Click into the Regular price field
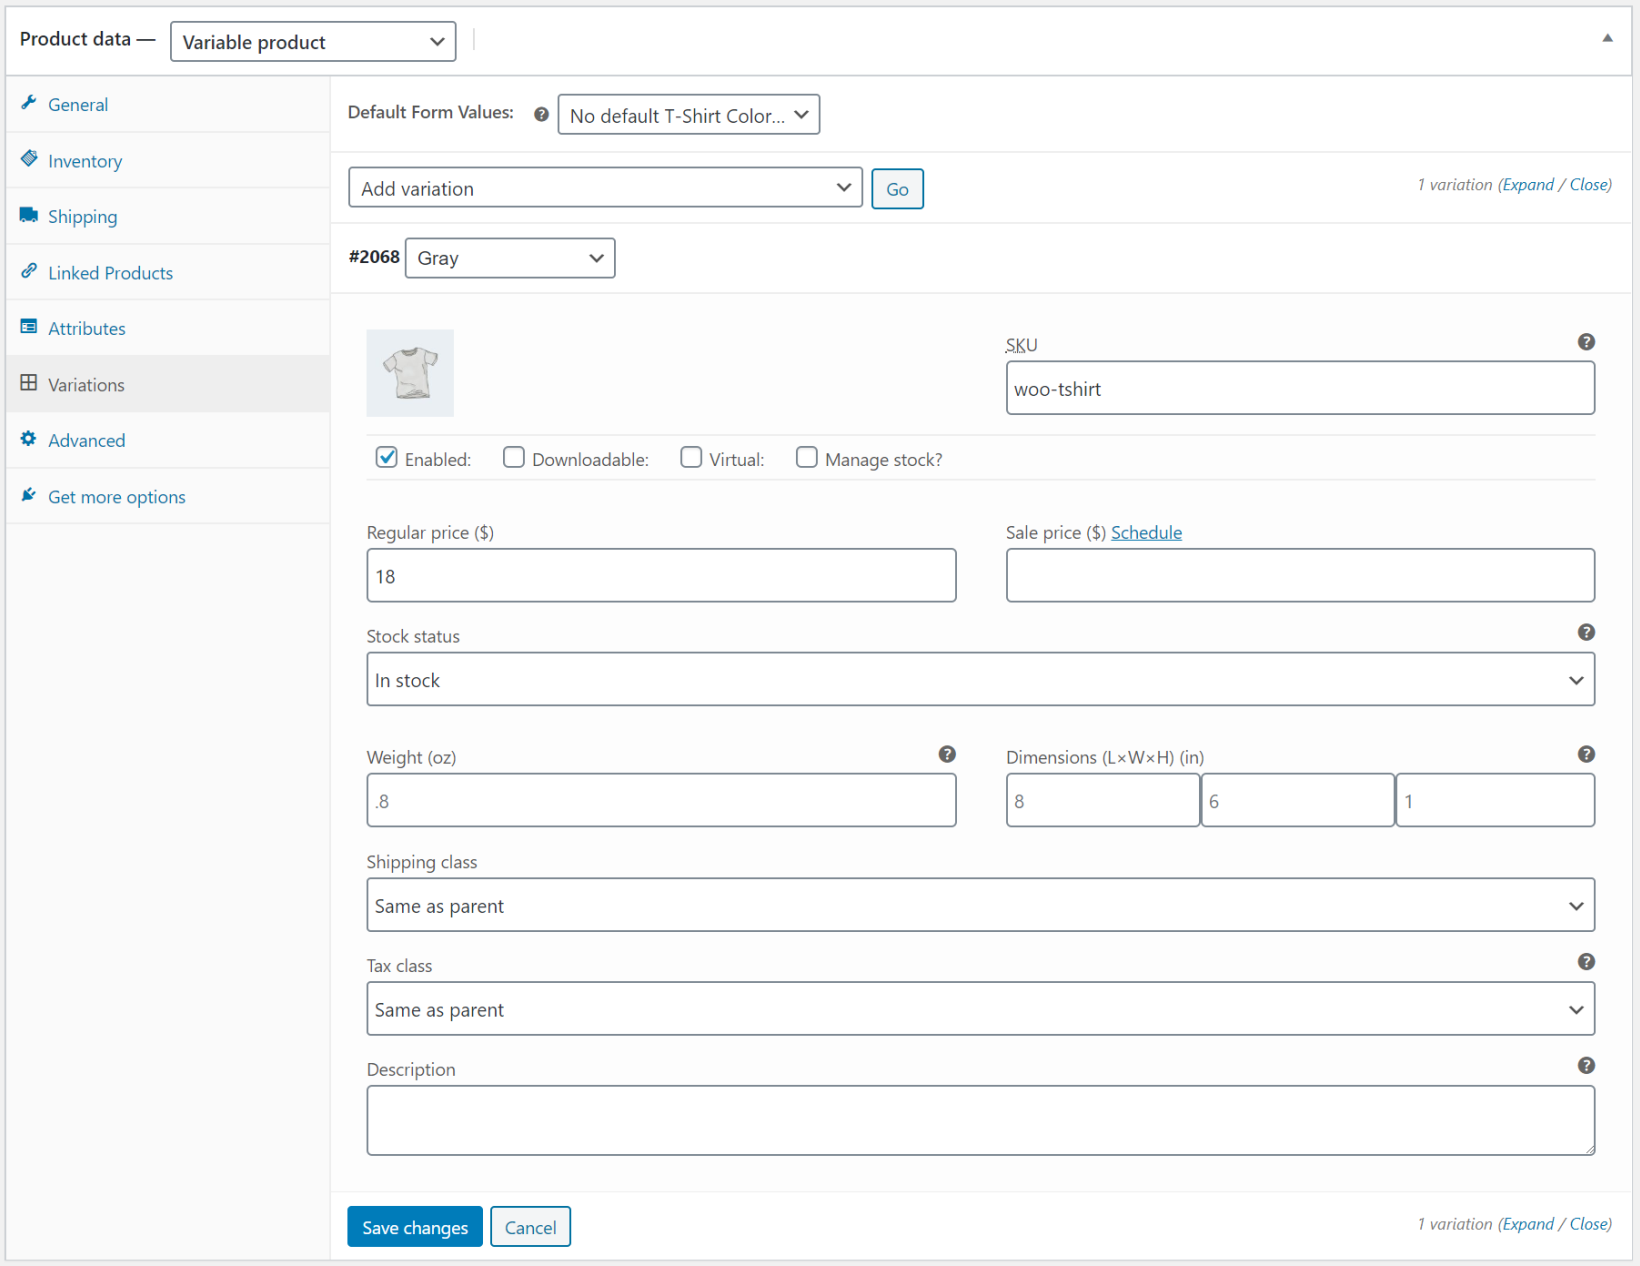This screenshot has height=1266, width=1640. 661,576
